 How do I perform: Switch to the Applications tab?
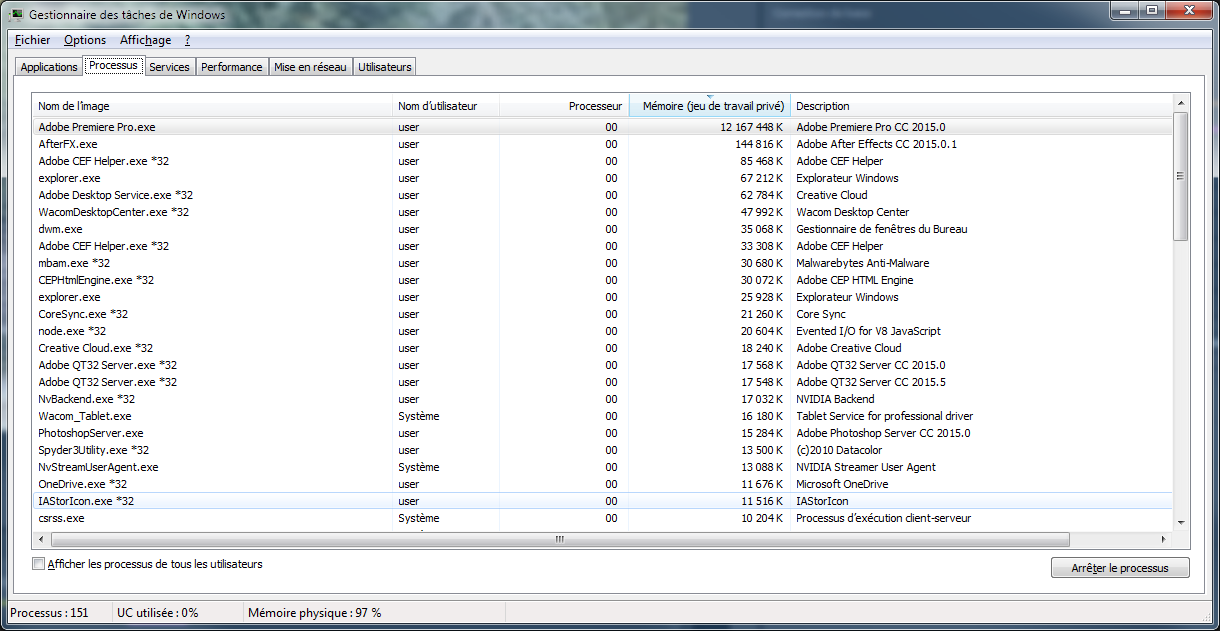pos(49,67)
